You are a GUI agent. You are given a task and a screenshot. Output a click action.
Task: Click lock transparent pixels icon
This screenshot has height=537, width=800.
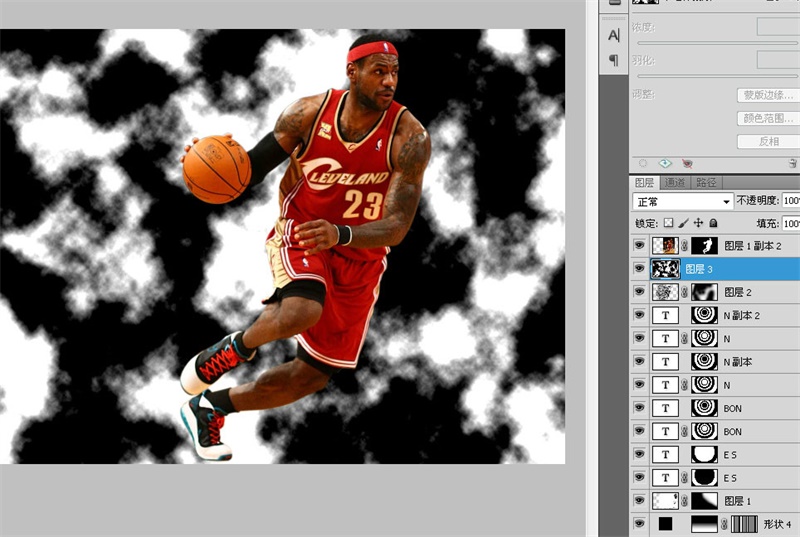tap(669, 223)
